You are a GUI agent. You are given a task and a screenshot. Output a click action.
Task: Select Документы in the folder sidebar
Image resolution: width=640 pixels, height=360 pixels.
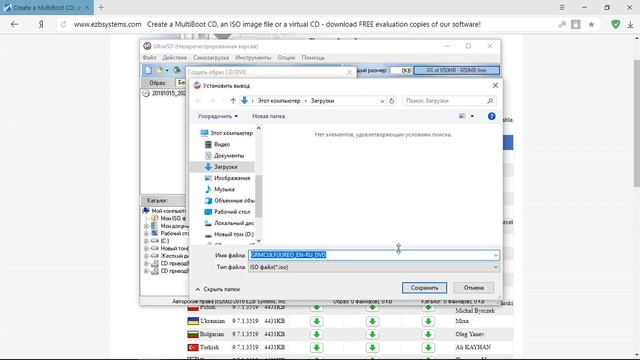point(229,156)
